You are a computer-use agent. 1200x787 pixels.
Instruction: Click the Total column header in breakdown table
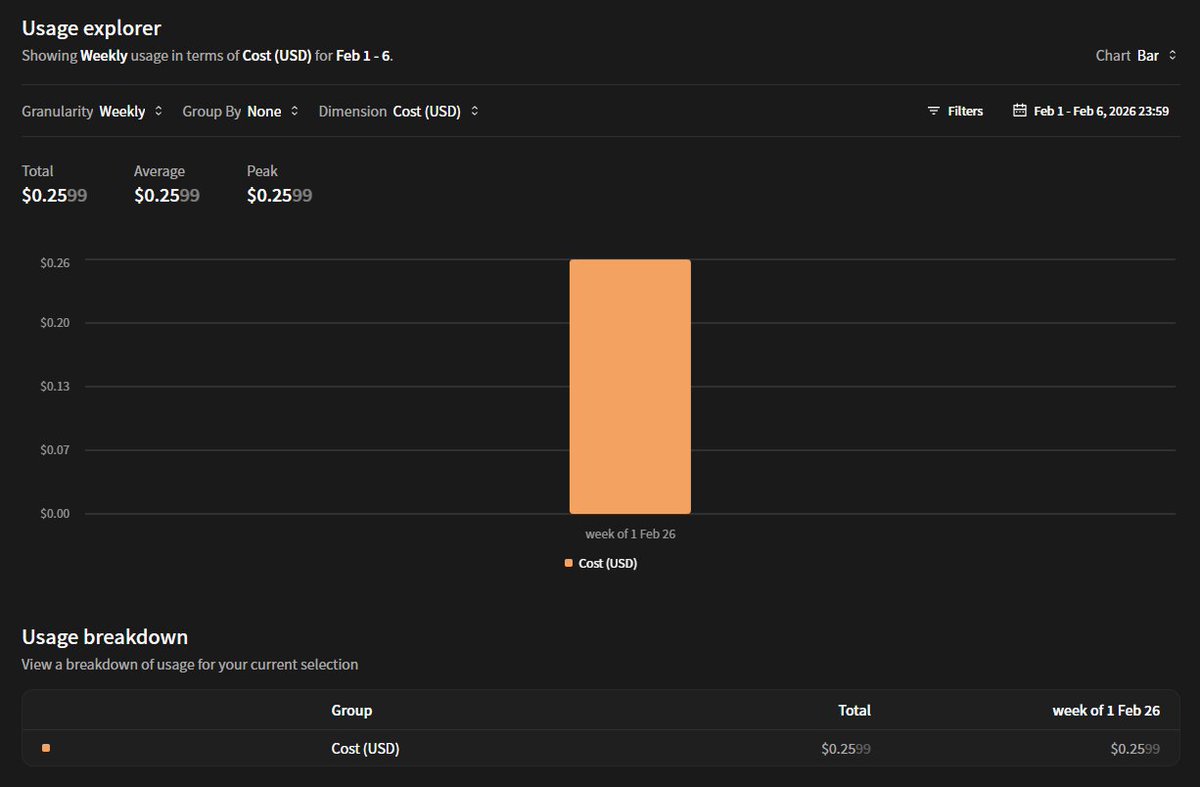854,710
